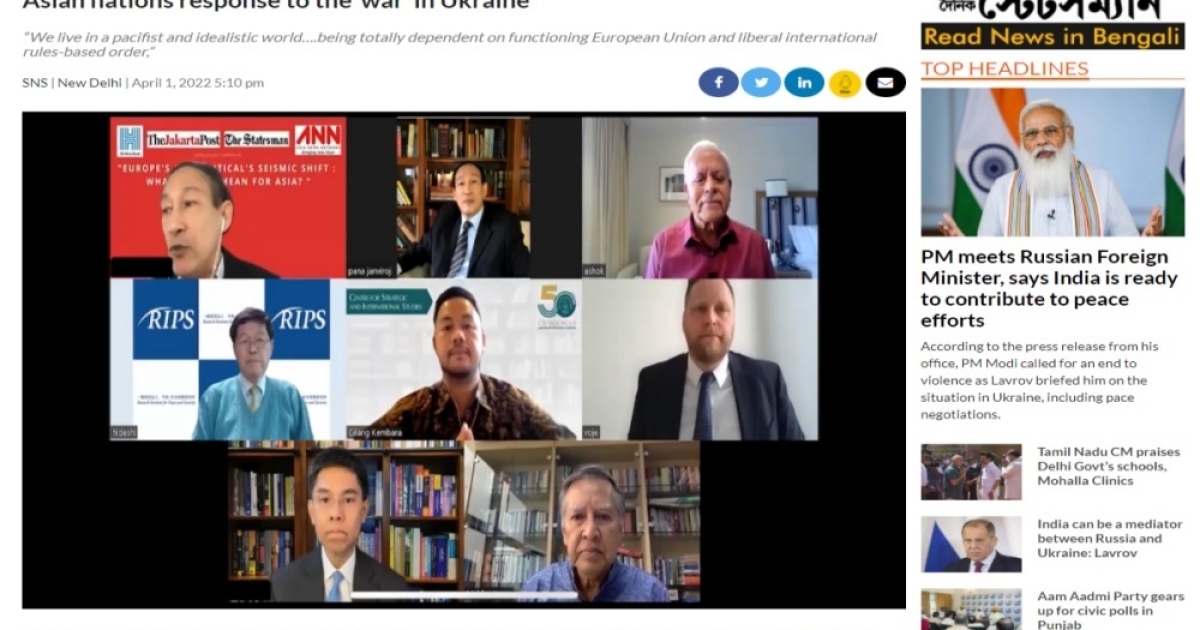Screen dimensions: 1200x630
Task: Share article via Facebook icon
Action: (x=718, y=82)
